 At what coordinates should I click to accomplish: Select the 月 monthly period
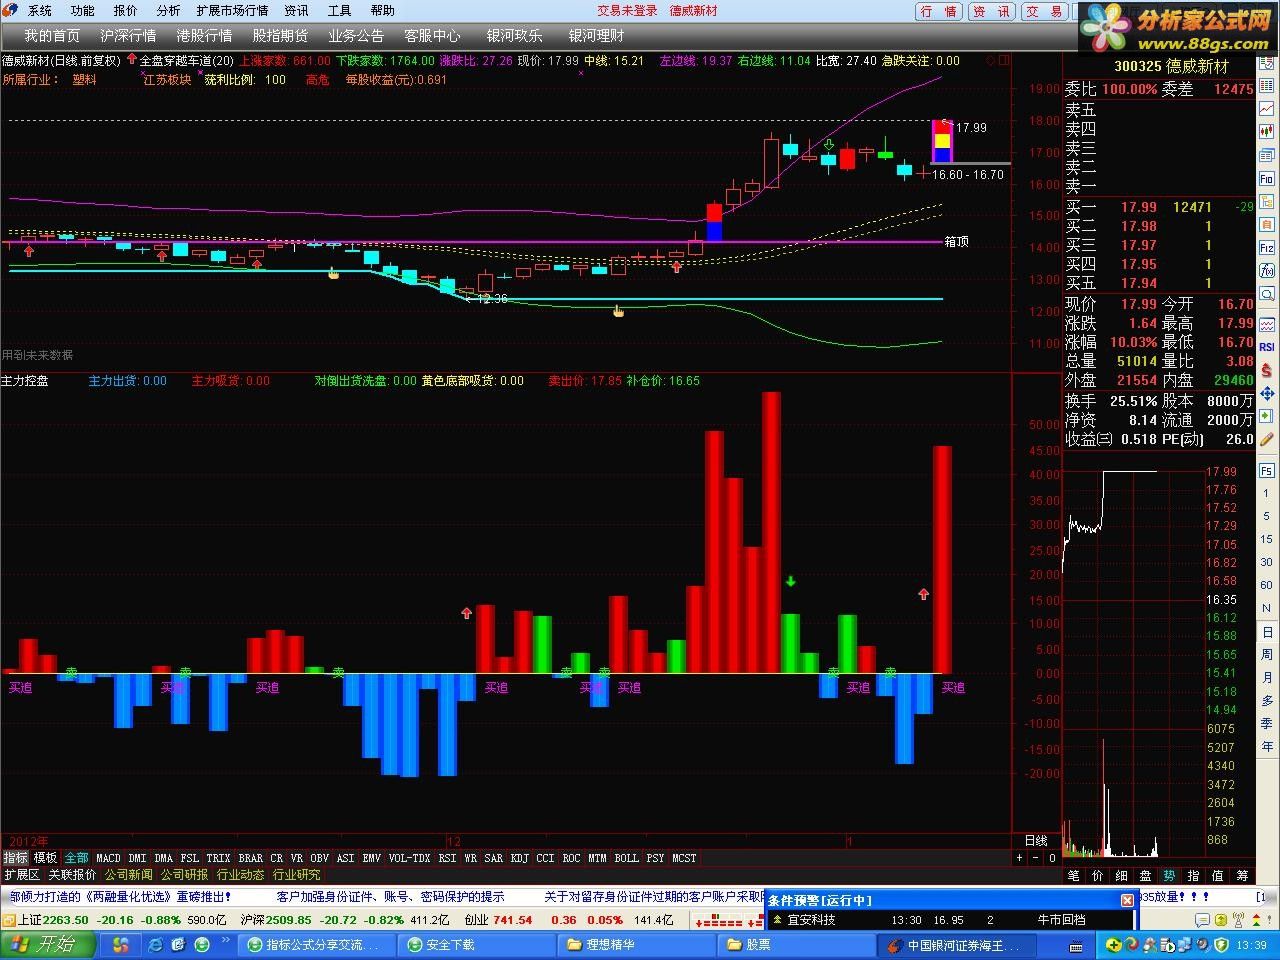coord(1267,677)
